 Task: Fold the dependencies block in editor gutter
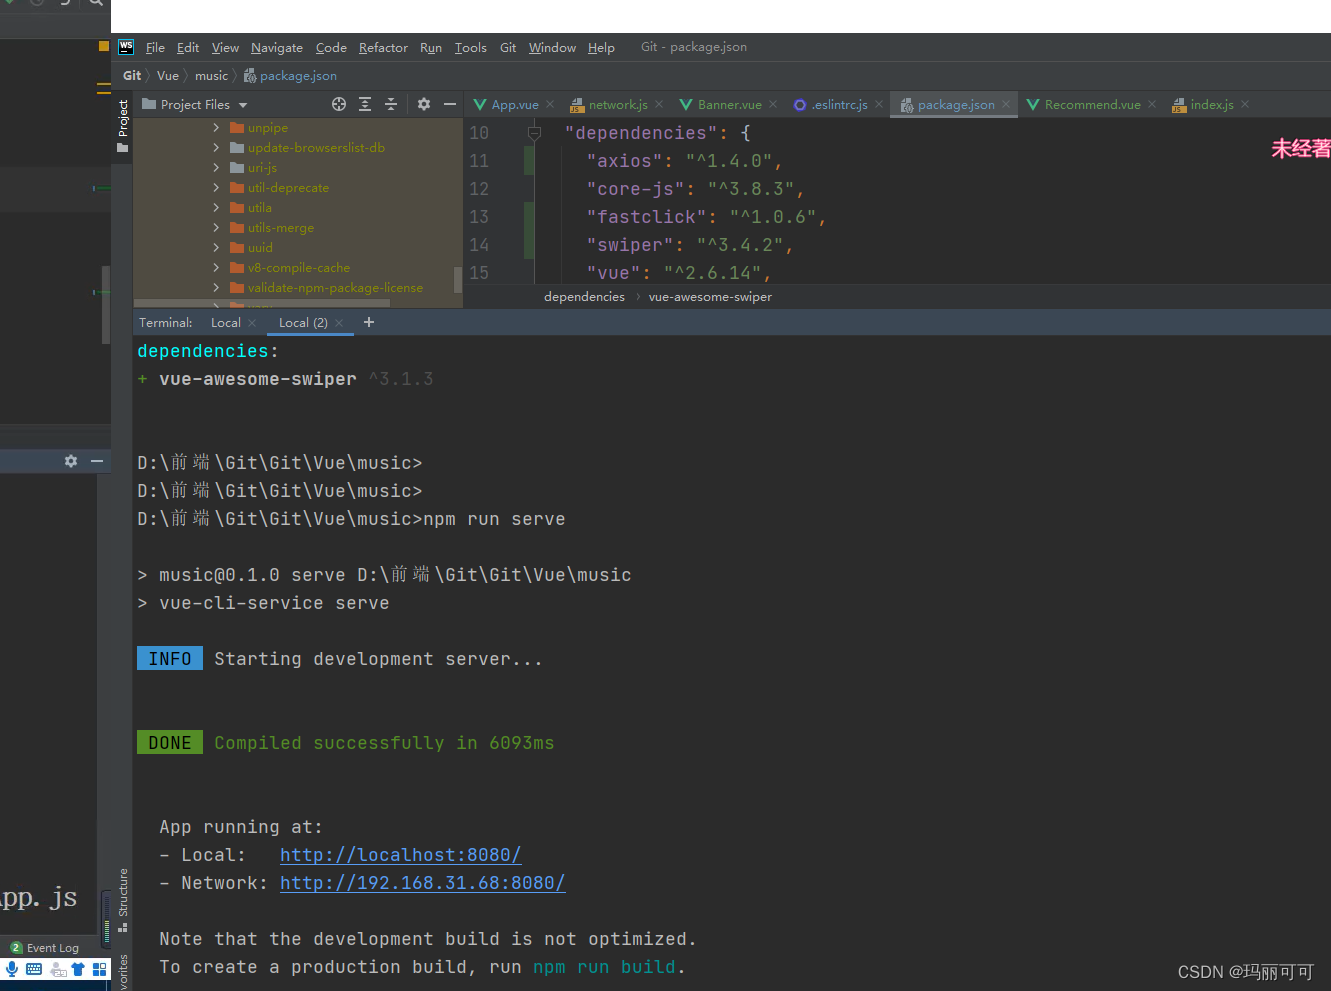point(534,132)
